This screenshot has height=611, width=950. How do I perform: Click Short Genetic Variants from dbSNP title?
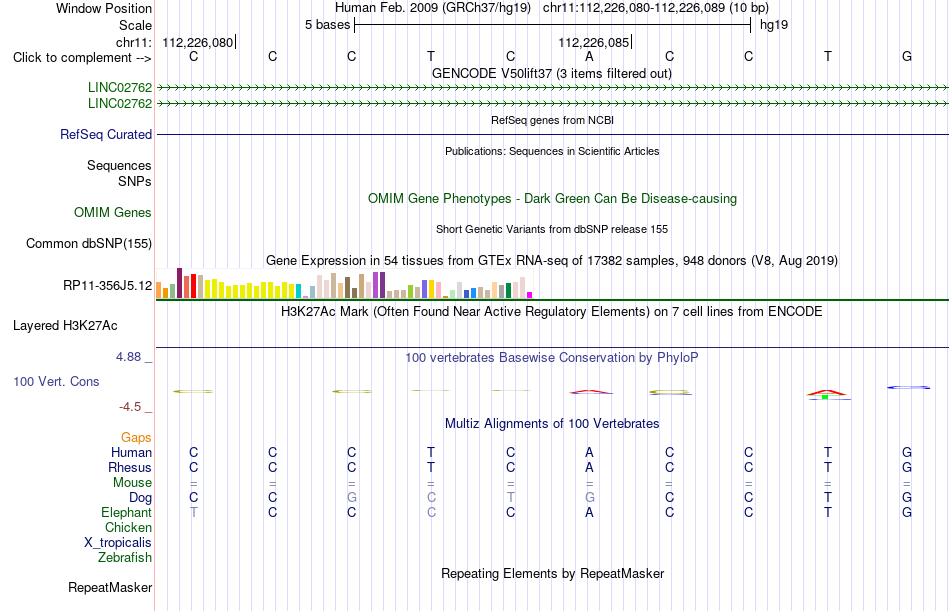pyautogui.click(x=552, y=229)
